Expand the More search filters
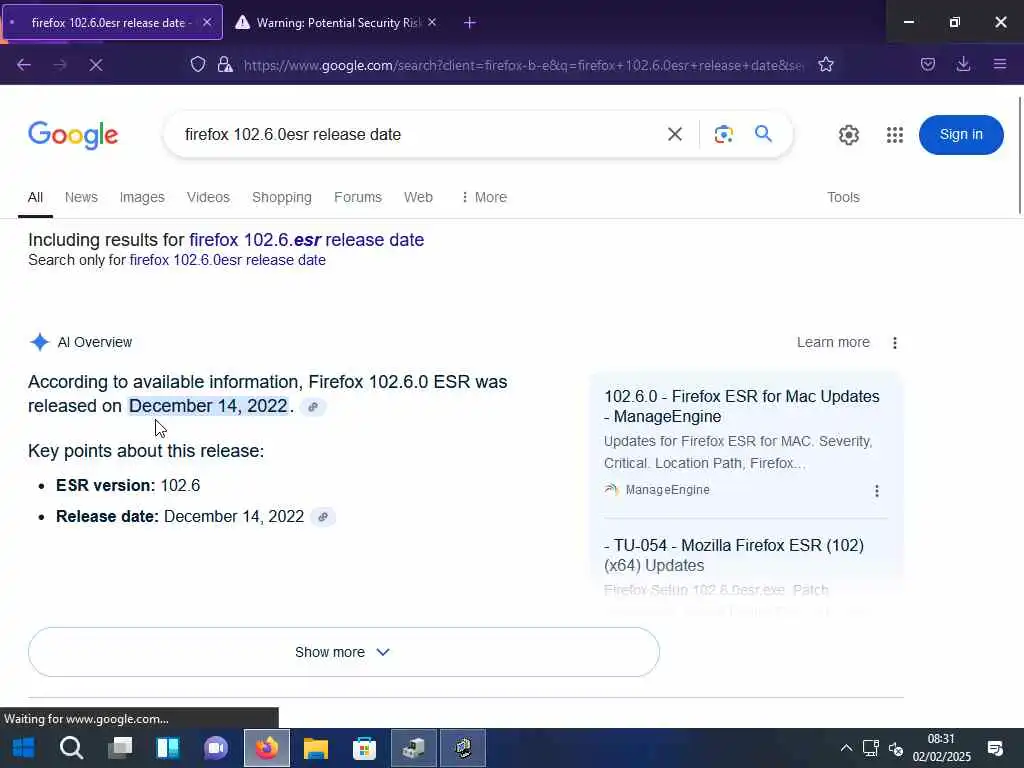This screenshot has height=768, width=1024. (484, 197)
